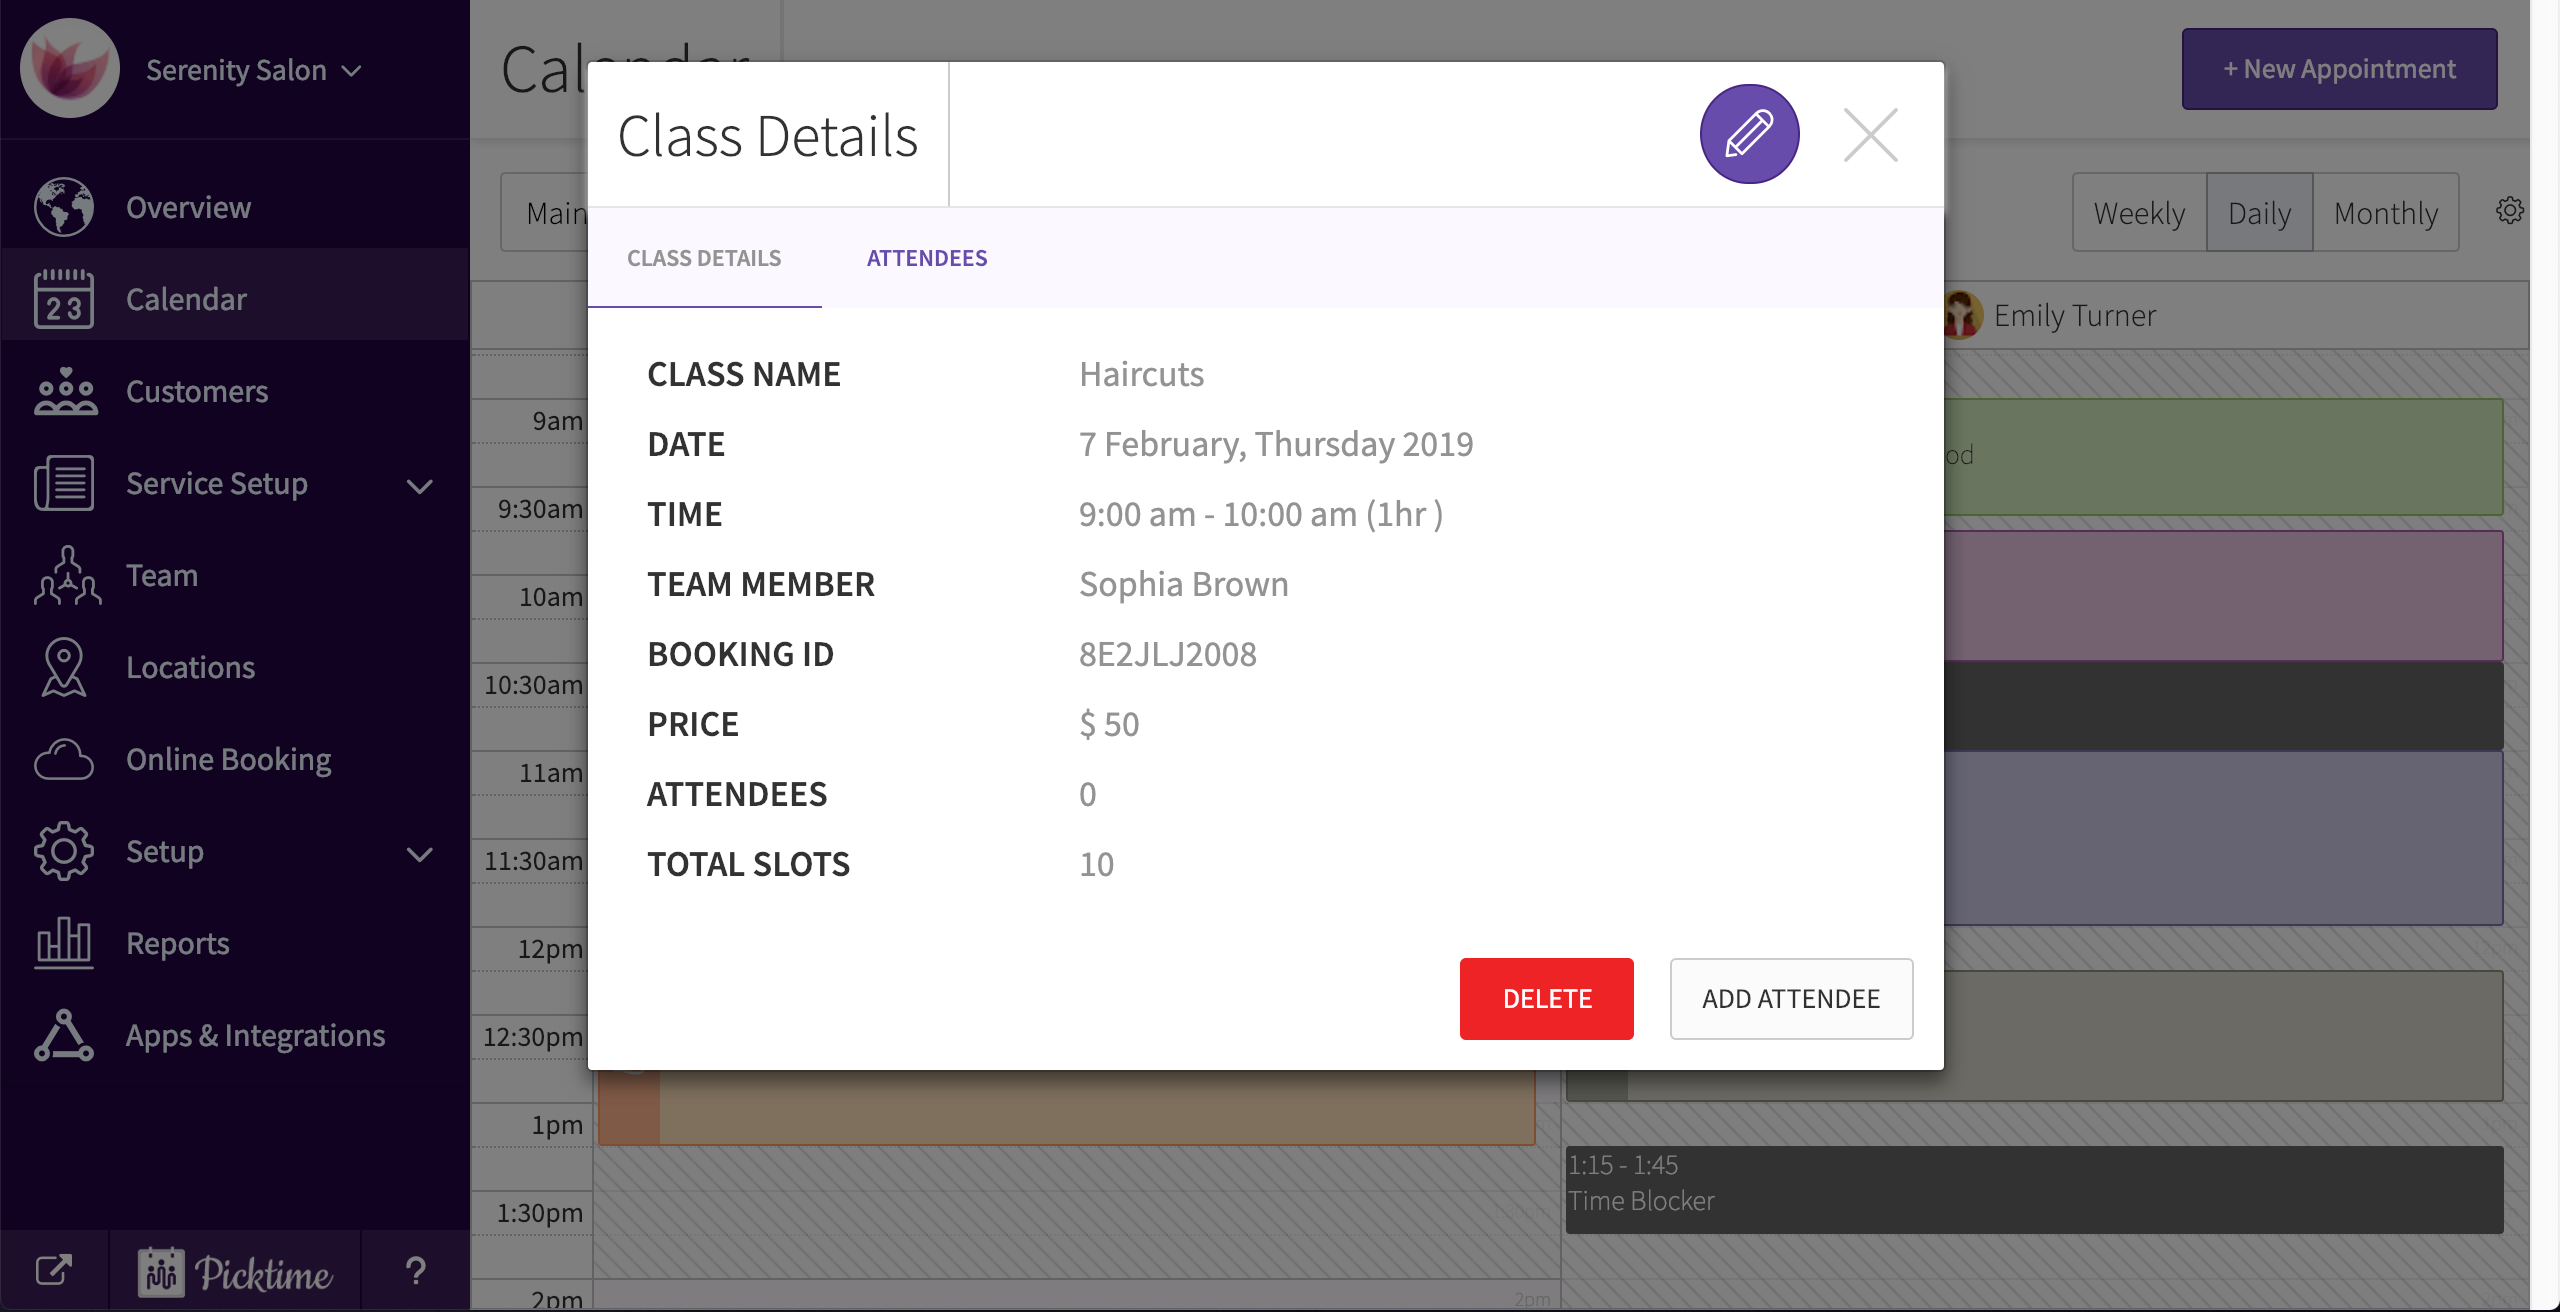
Task: Expand the Setup submenu chevron
Action: (420, 853)
